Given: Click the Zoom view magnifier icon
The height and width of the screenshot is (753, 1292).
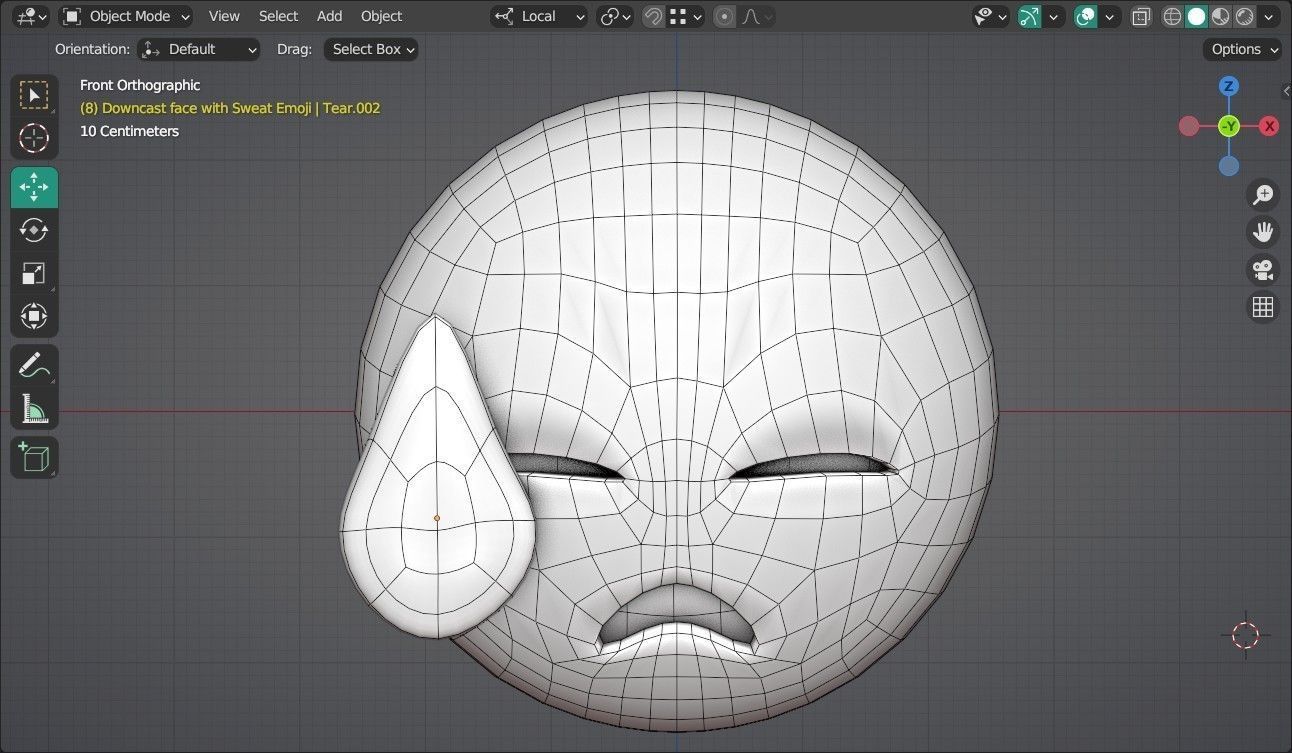Looking at the screenshot, I should 1263,194.
